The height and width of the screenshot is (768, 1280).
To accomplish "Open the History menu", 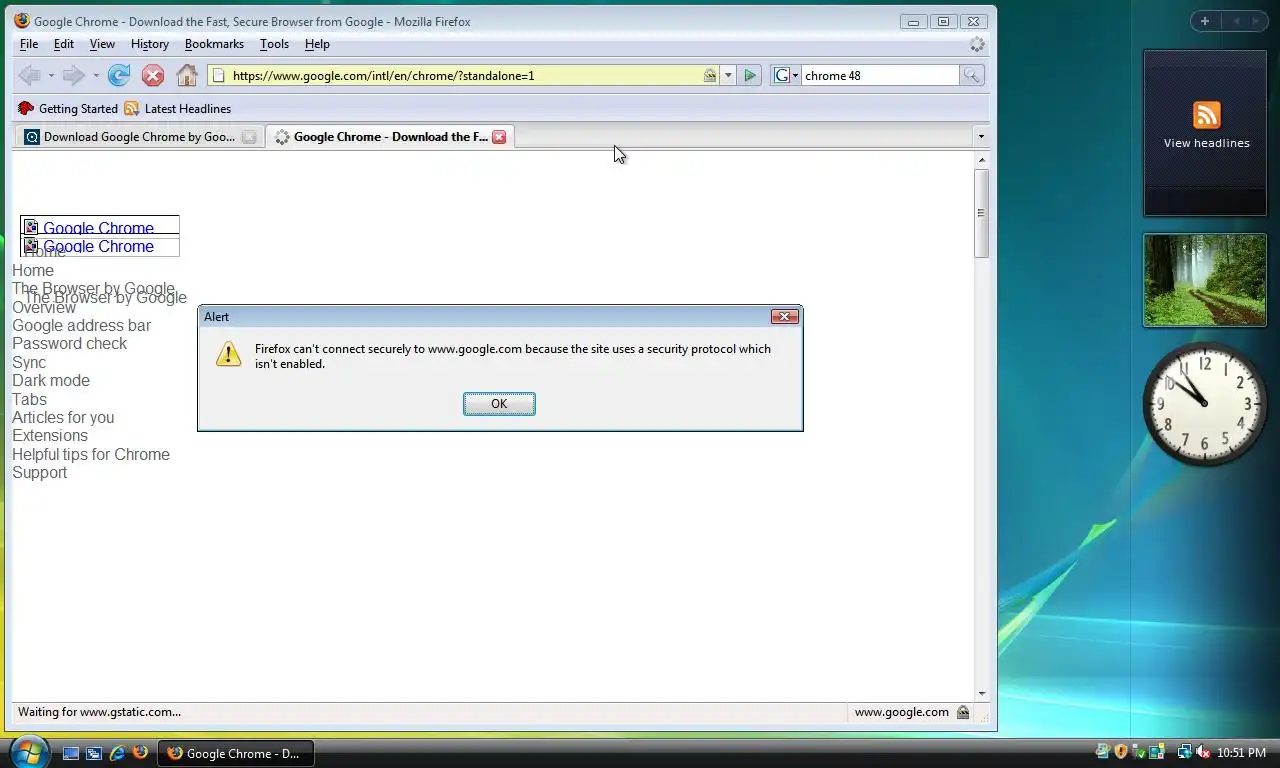I will click(x=150, y=44).
